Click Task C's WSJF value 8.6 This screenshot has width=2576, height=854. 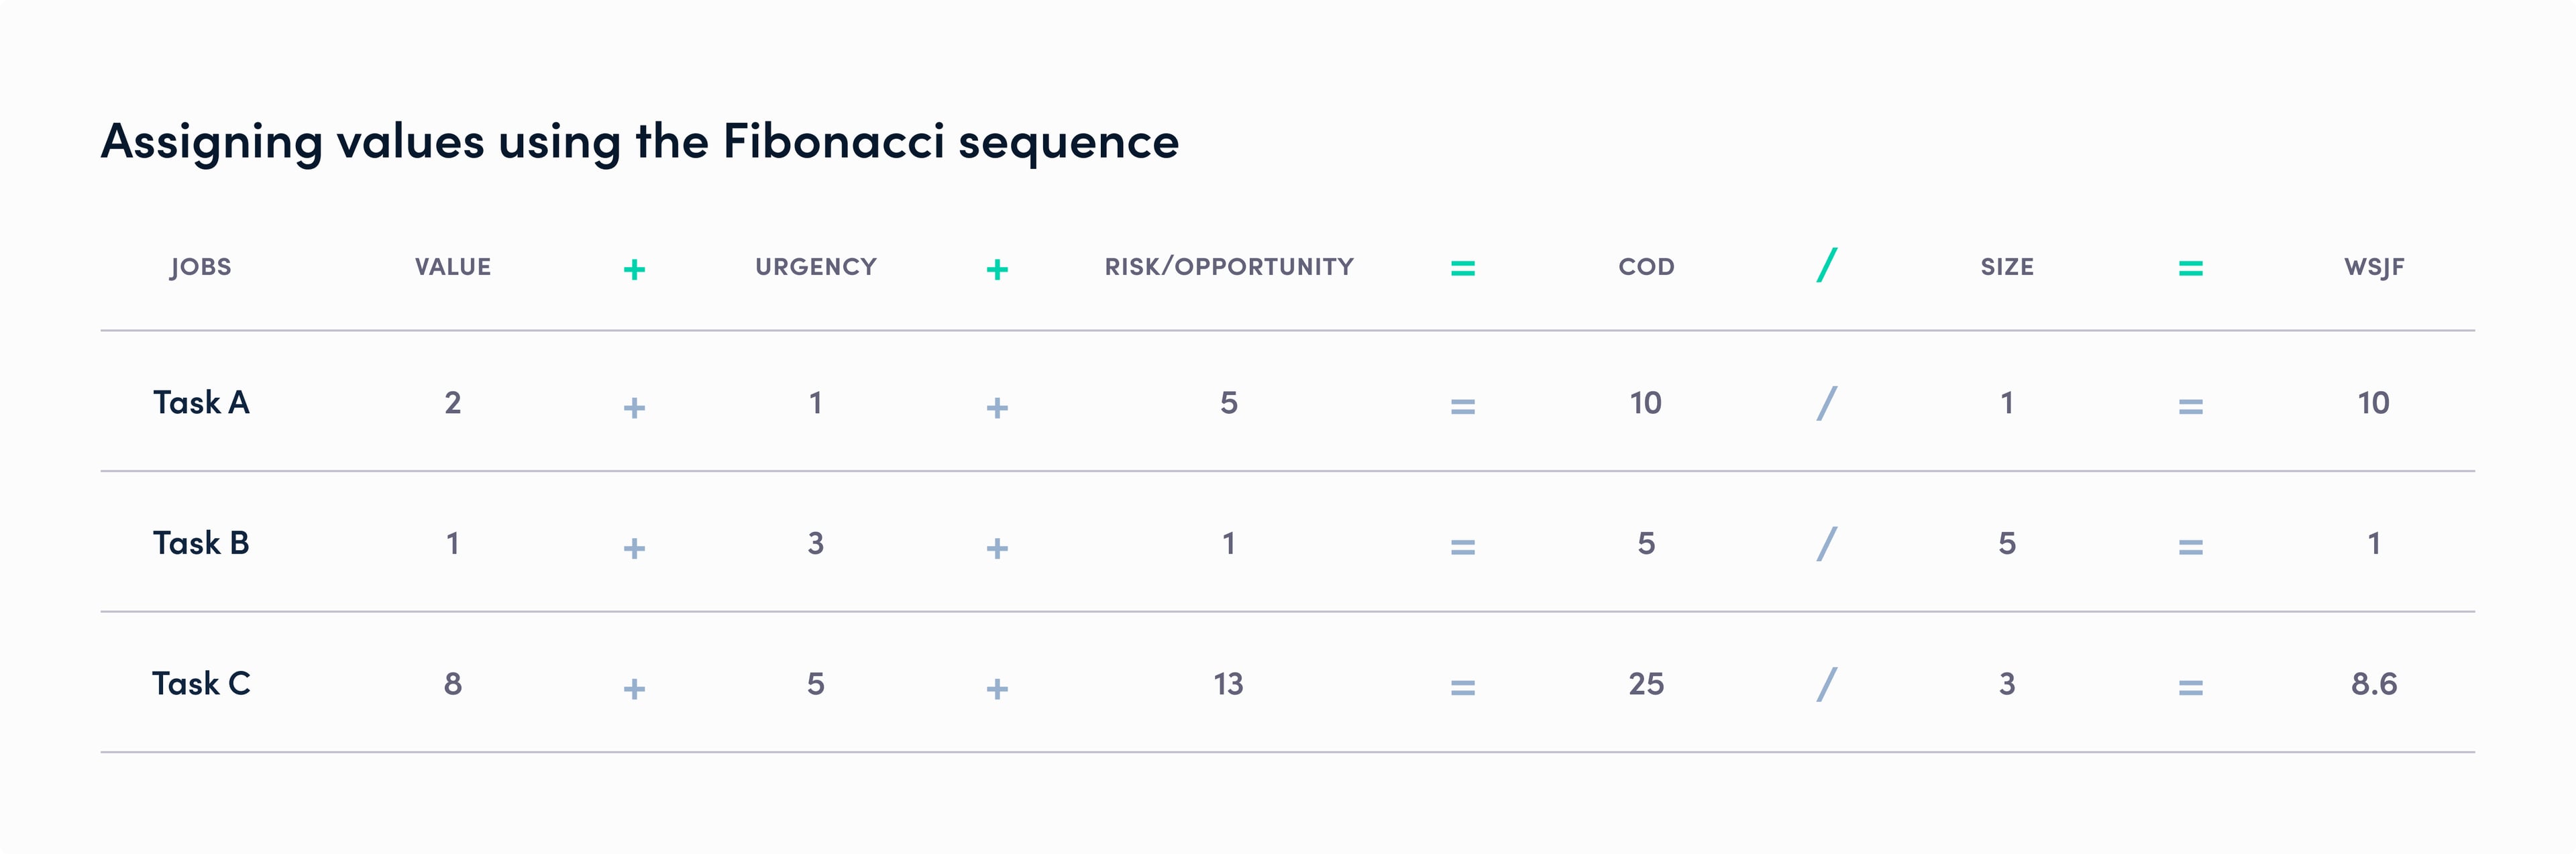2374,684
